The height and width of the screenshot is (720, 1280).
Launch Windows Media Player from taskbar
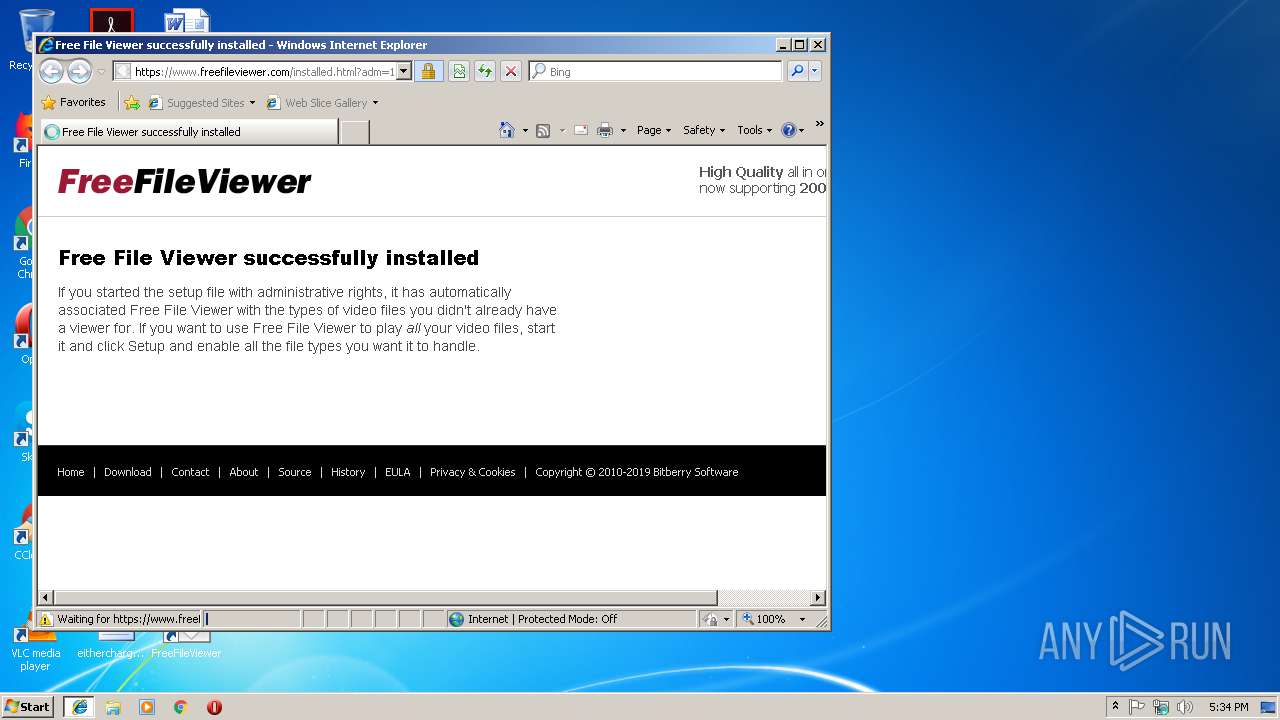(x=147, y=707)
